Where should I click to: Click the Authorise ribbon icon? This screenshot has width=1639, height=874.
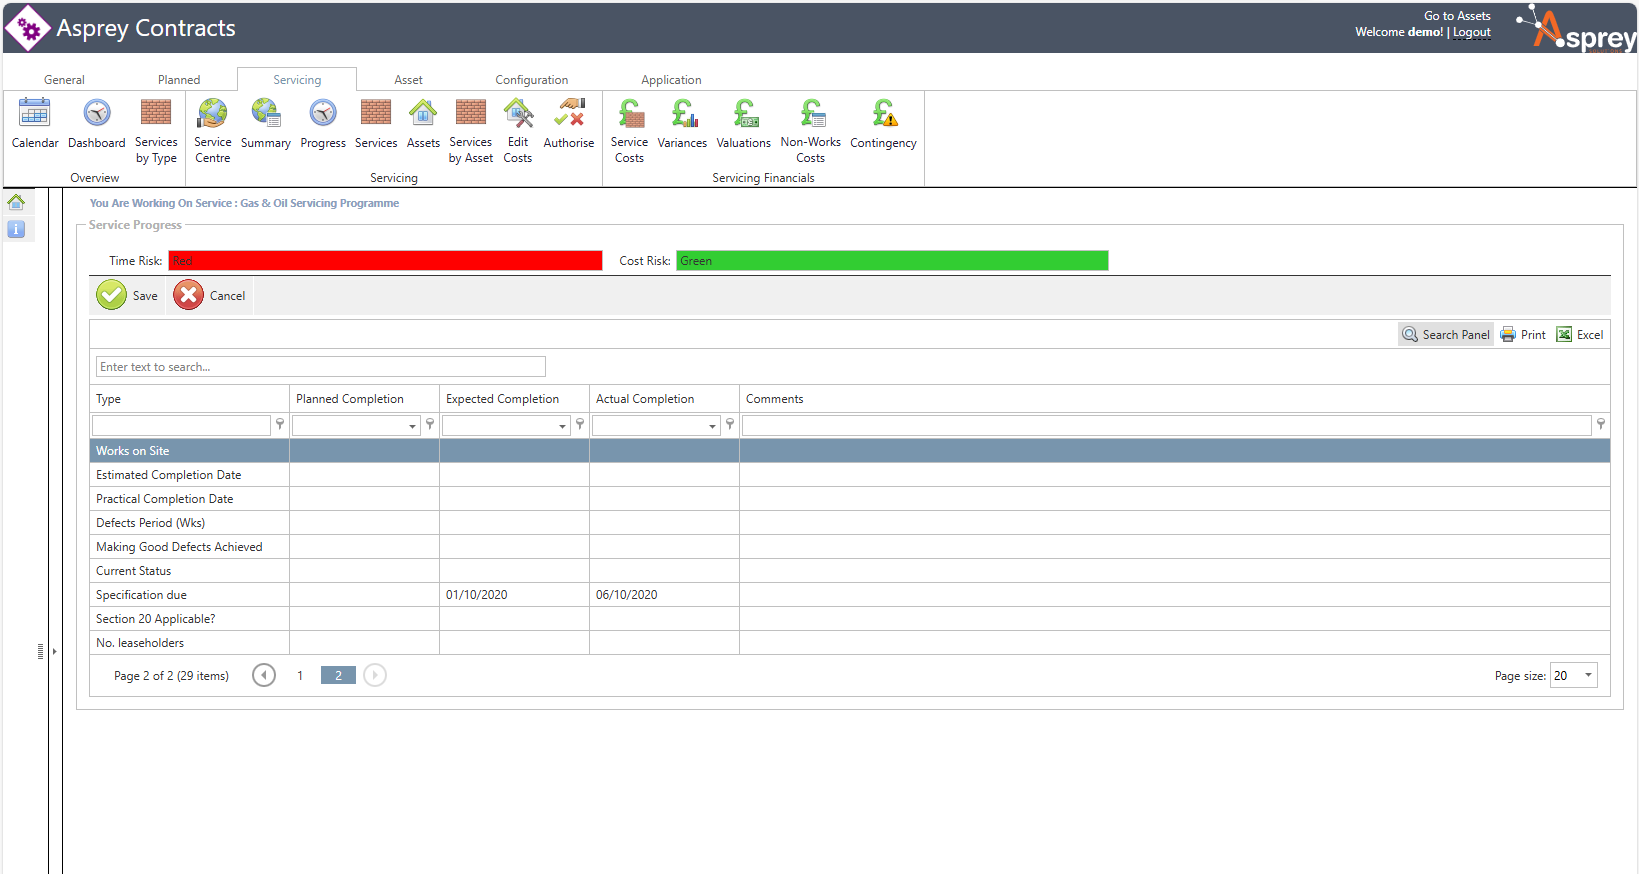569,114
